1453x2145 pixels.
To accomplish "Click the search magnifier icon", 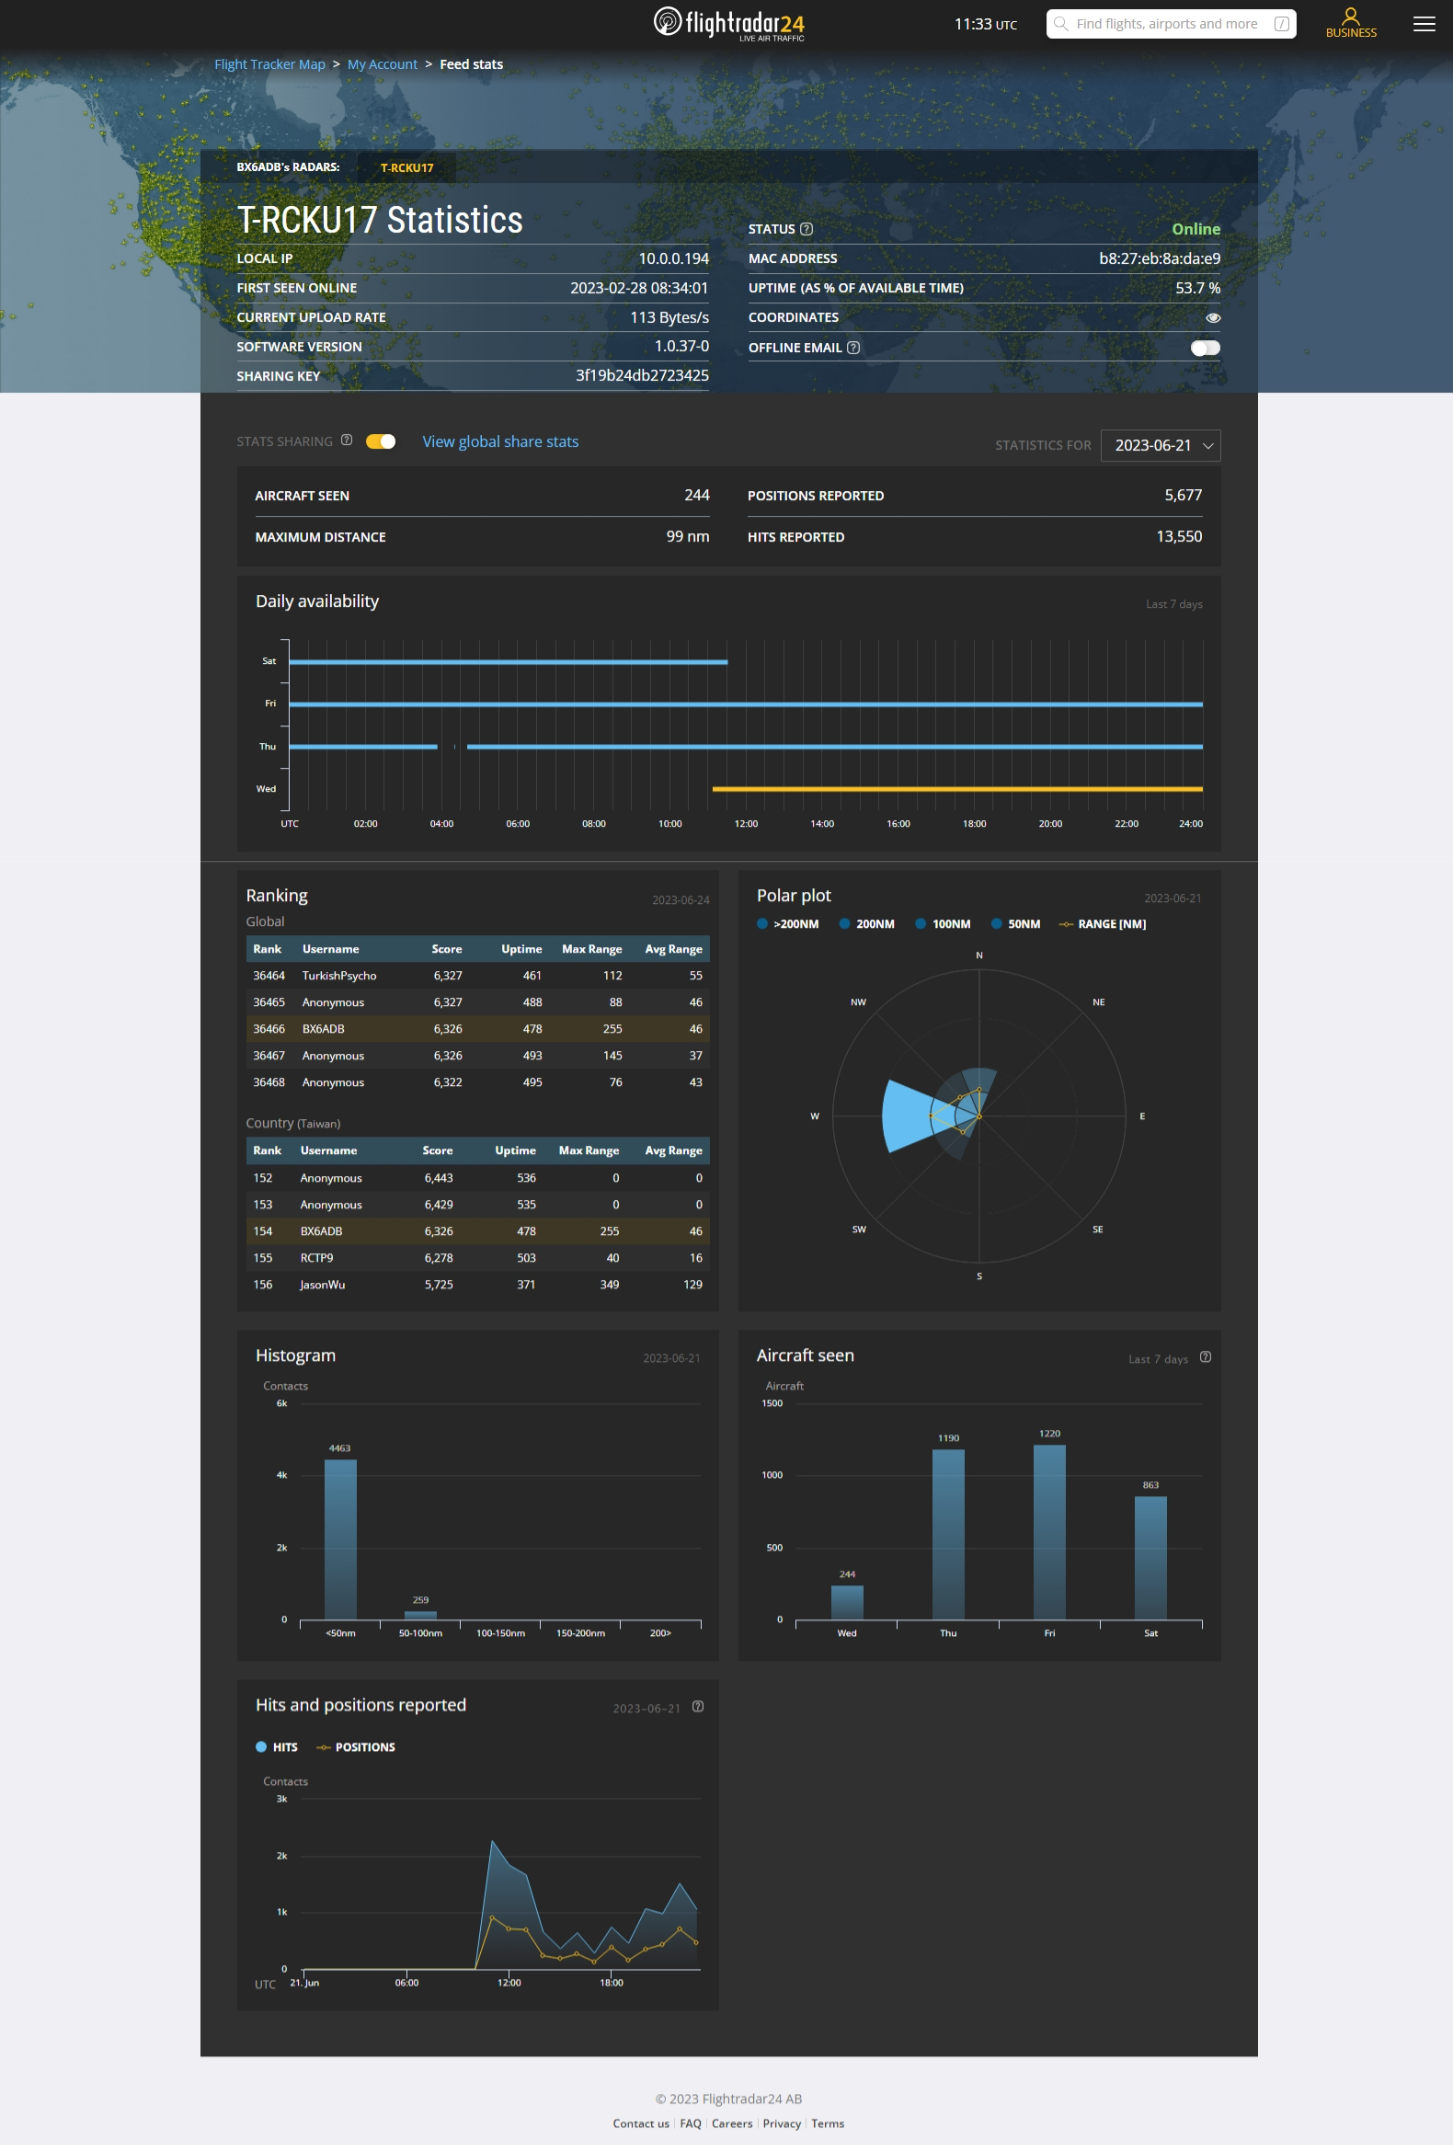I will [1061, 23].
